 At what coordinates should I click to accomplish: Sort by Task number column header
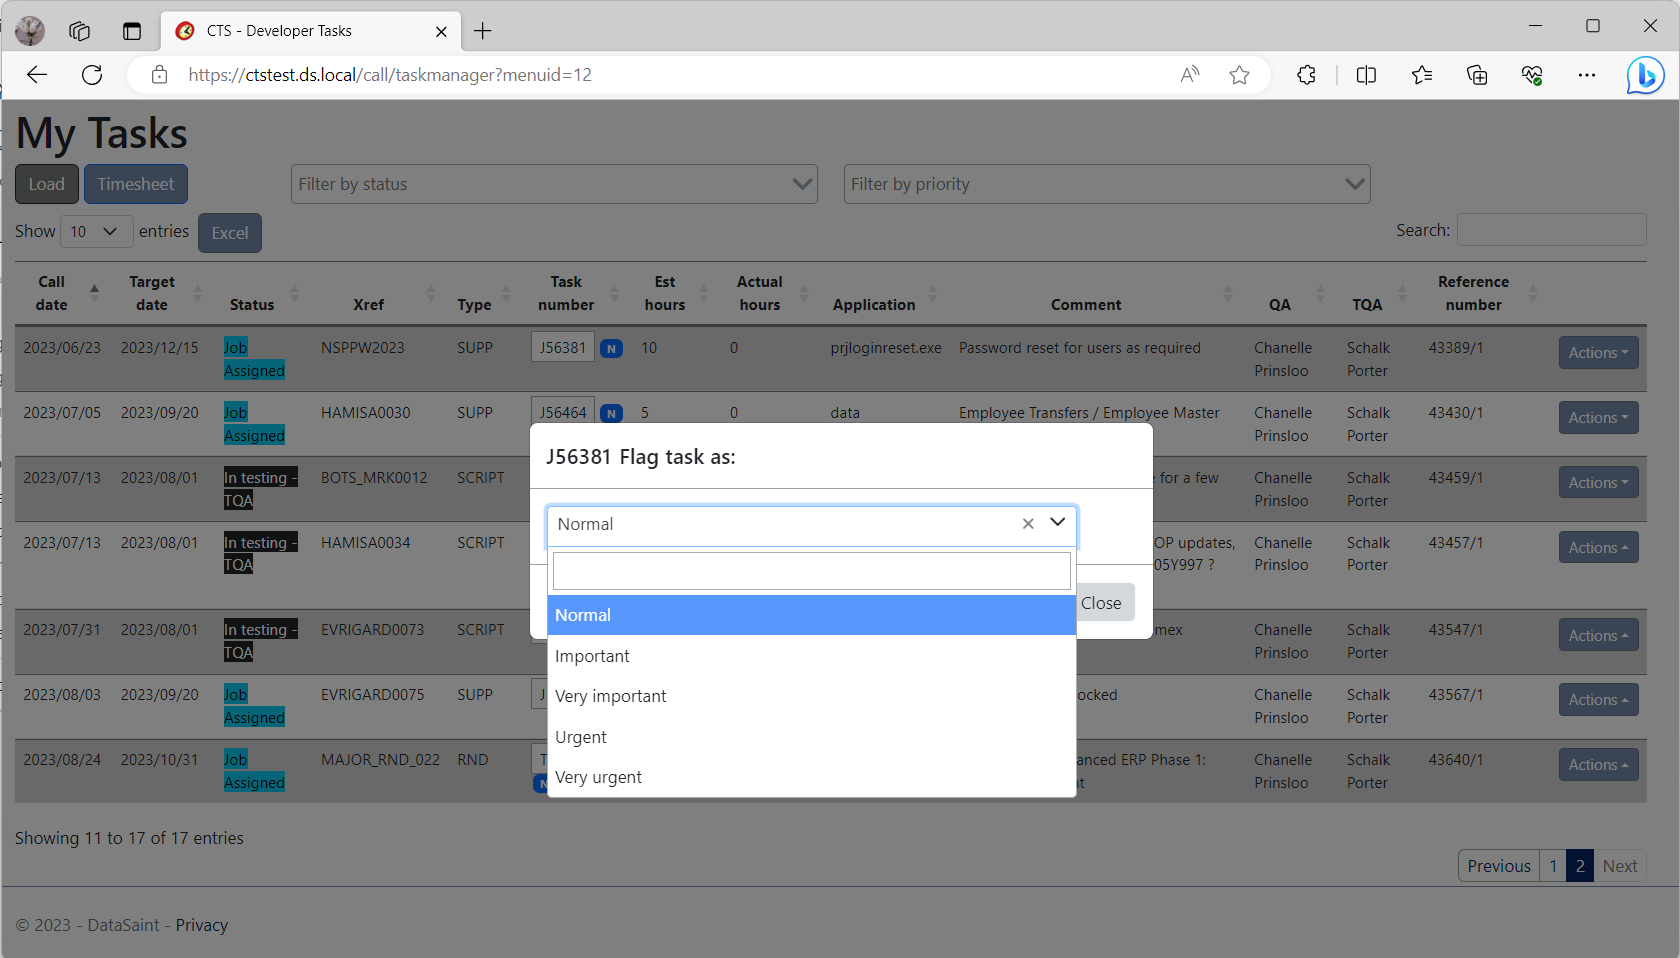[566, 293]
